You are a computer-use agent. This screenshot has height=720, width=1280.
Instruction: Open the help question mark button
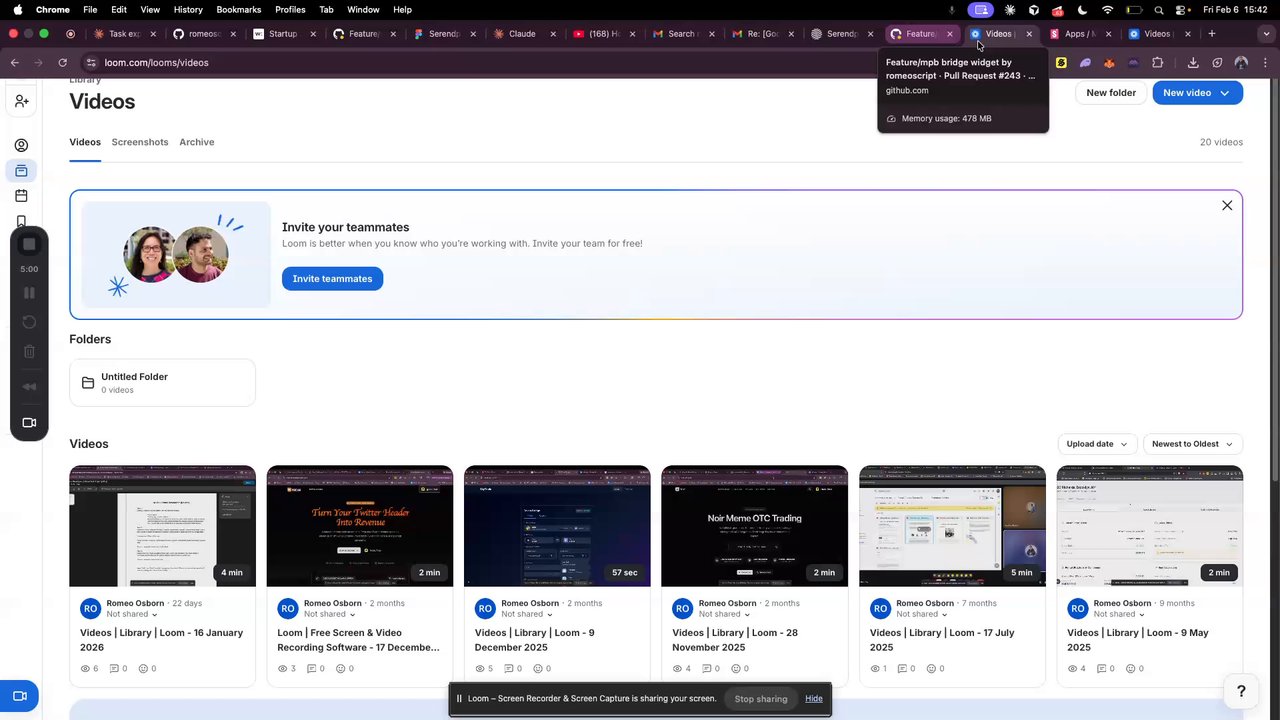pos(1241,691)
